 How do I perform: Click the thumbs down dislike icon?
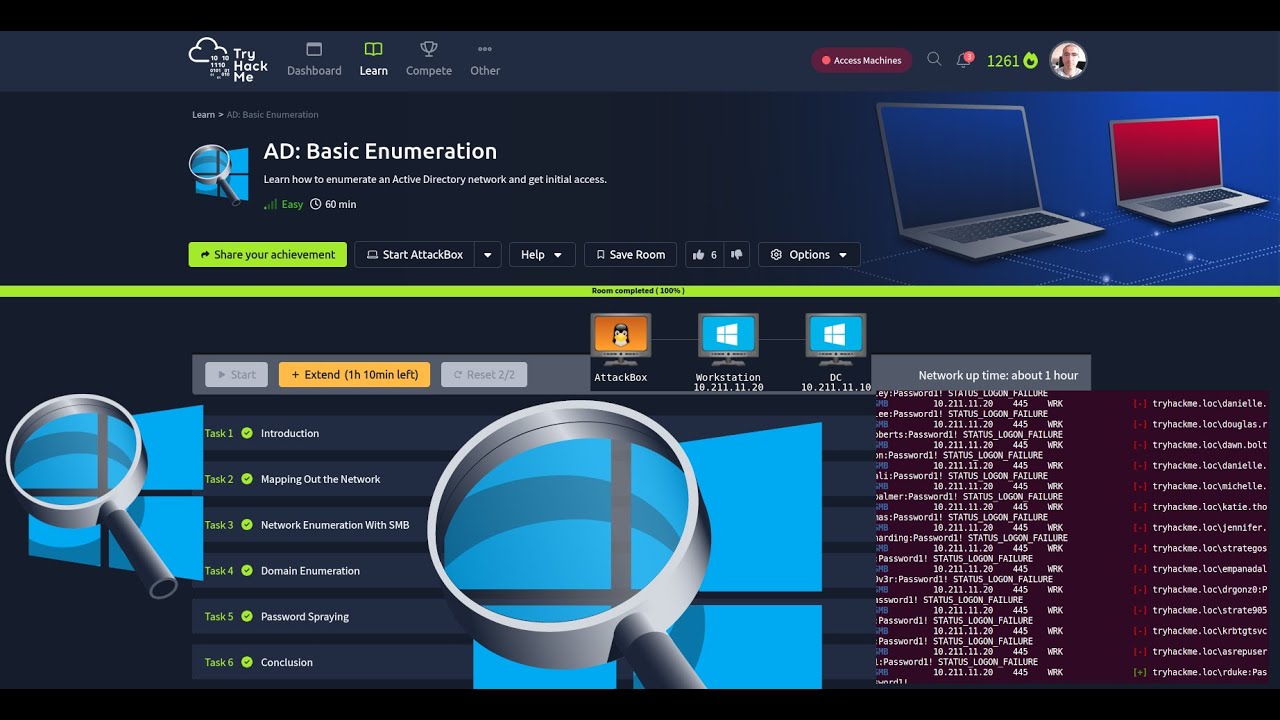pos(737,255)
